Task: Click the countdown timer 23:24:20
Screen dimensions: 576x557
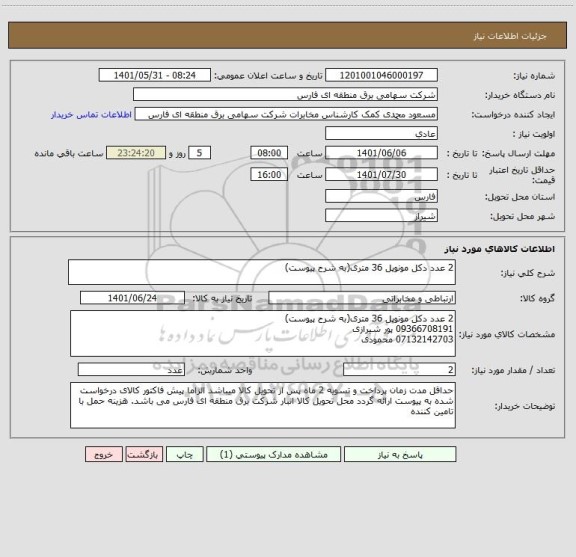Action: pyautogui.click(x=136, y=153)
